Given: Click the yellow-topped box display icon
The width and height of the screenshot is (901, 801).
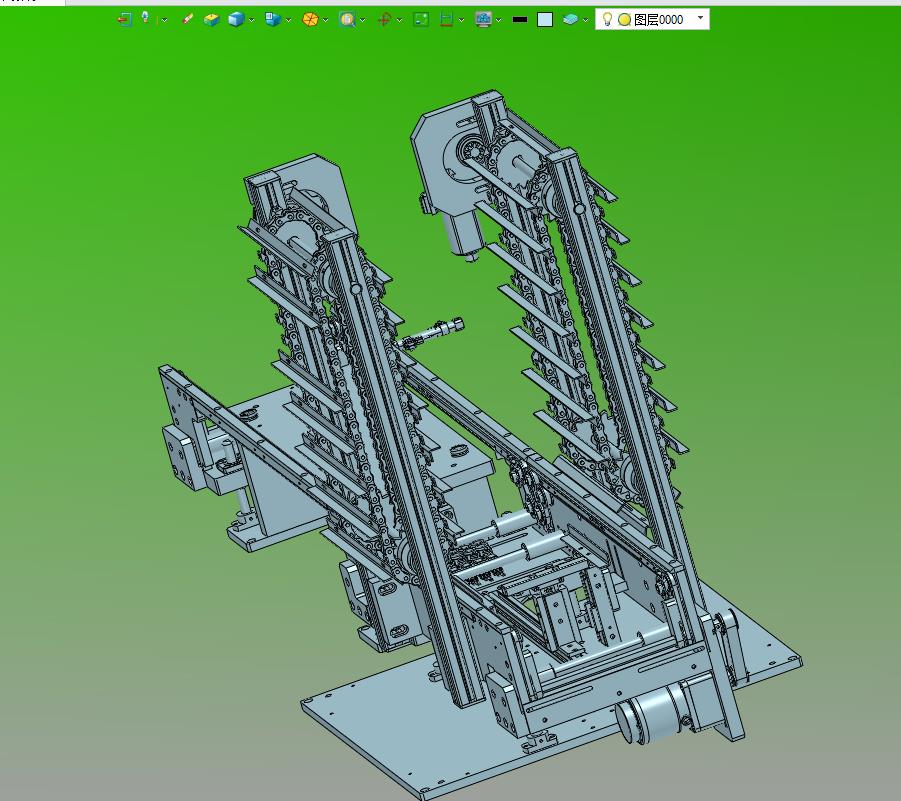Looking at the screenshot, I should click(211, 20).
